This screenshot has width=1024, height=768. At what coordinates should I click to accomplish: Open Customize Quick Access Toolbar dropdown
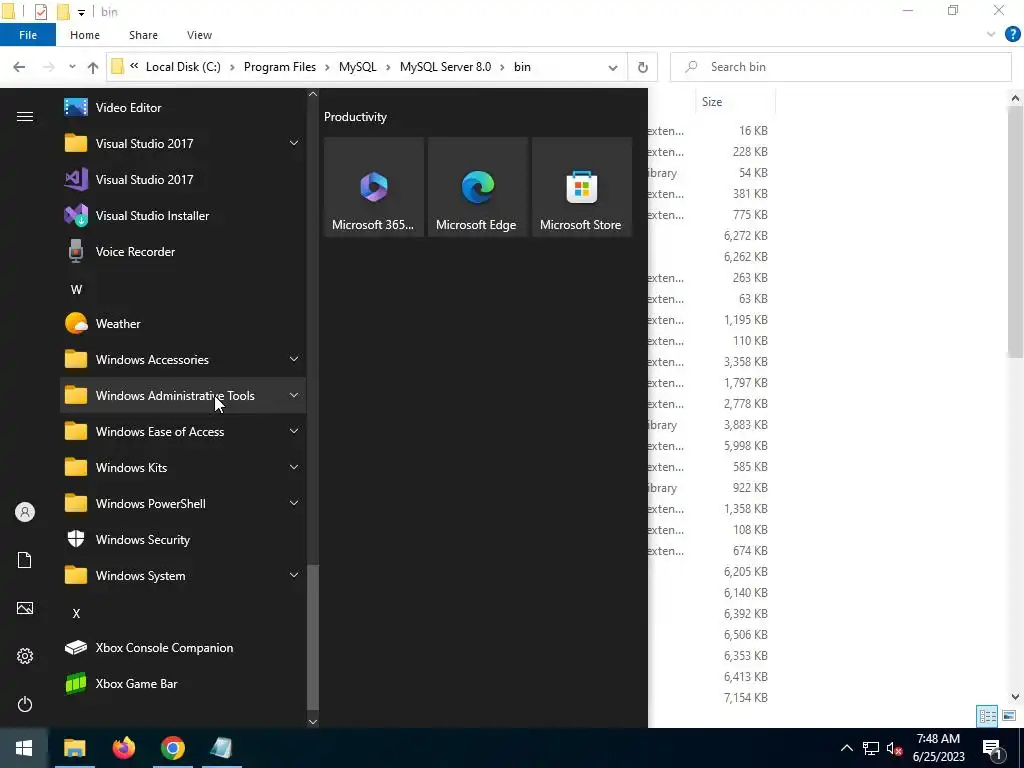point(81,12)
